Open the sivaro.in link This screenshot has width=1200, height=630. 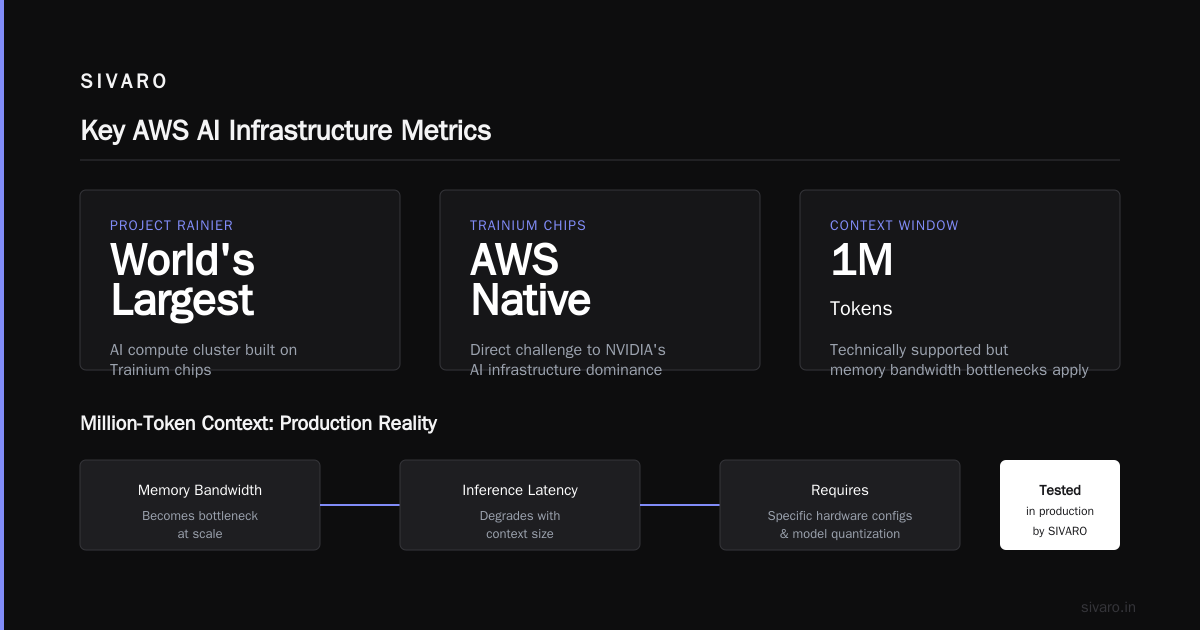click(x=1108, y=607)
